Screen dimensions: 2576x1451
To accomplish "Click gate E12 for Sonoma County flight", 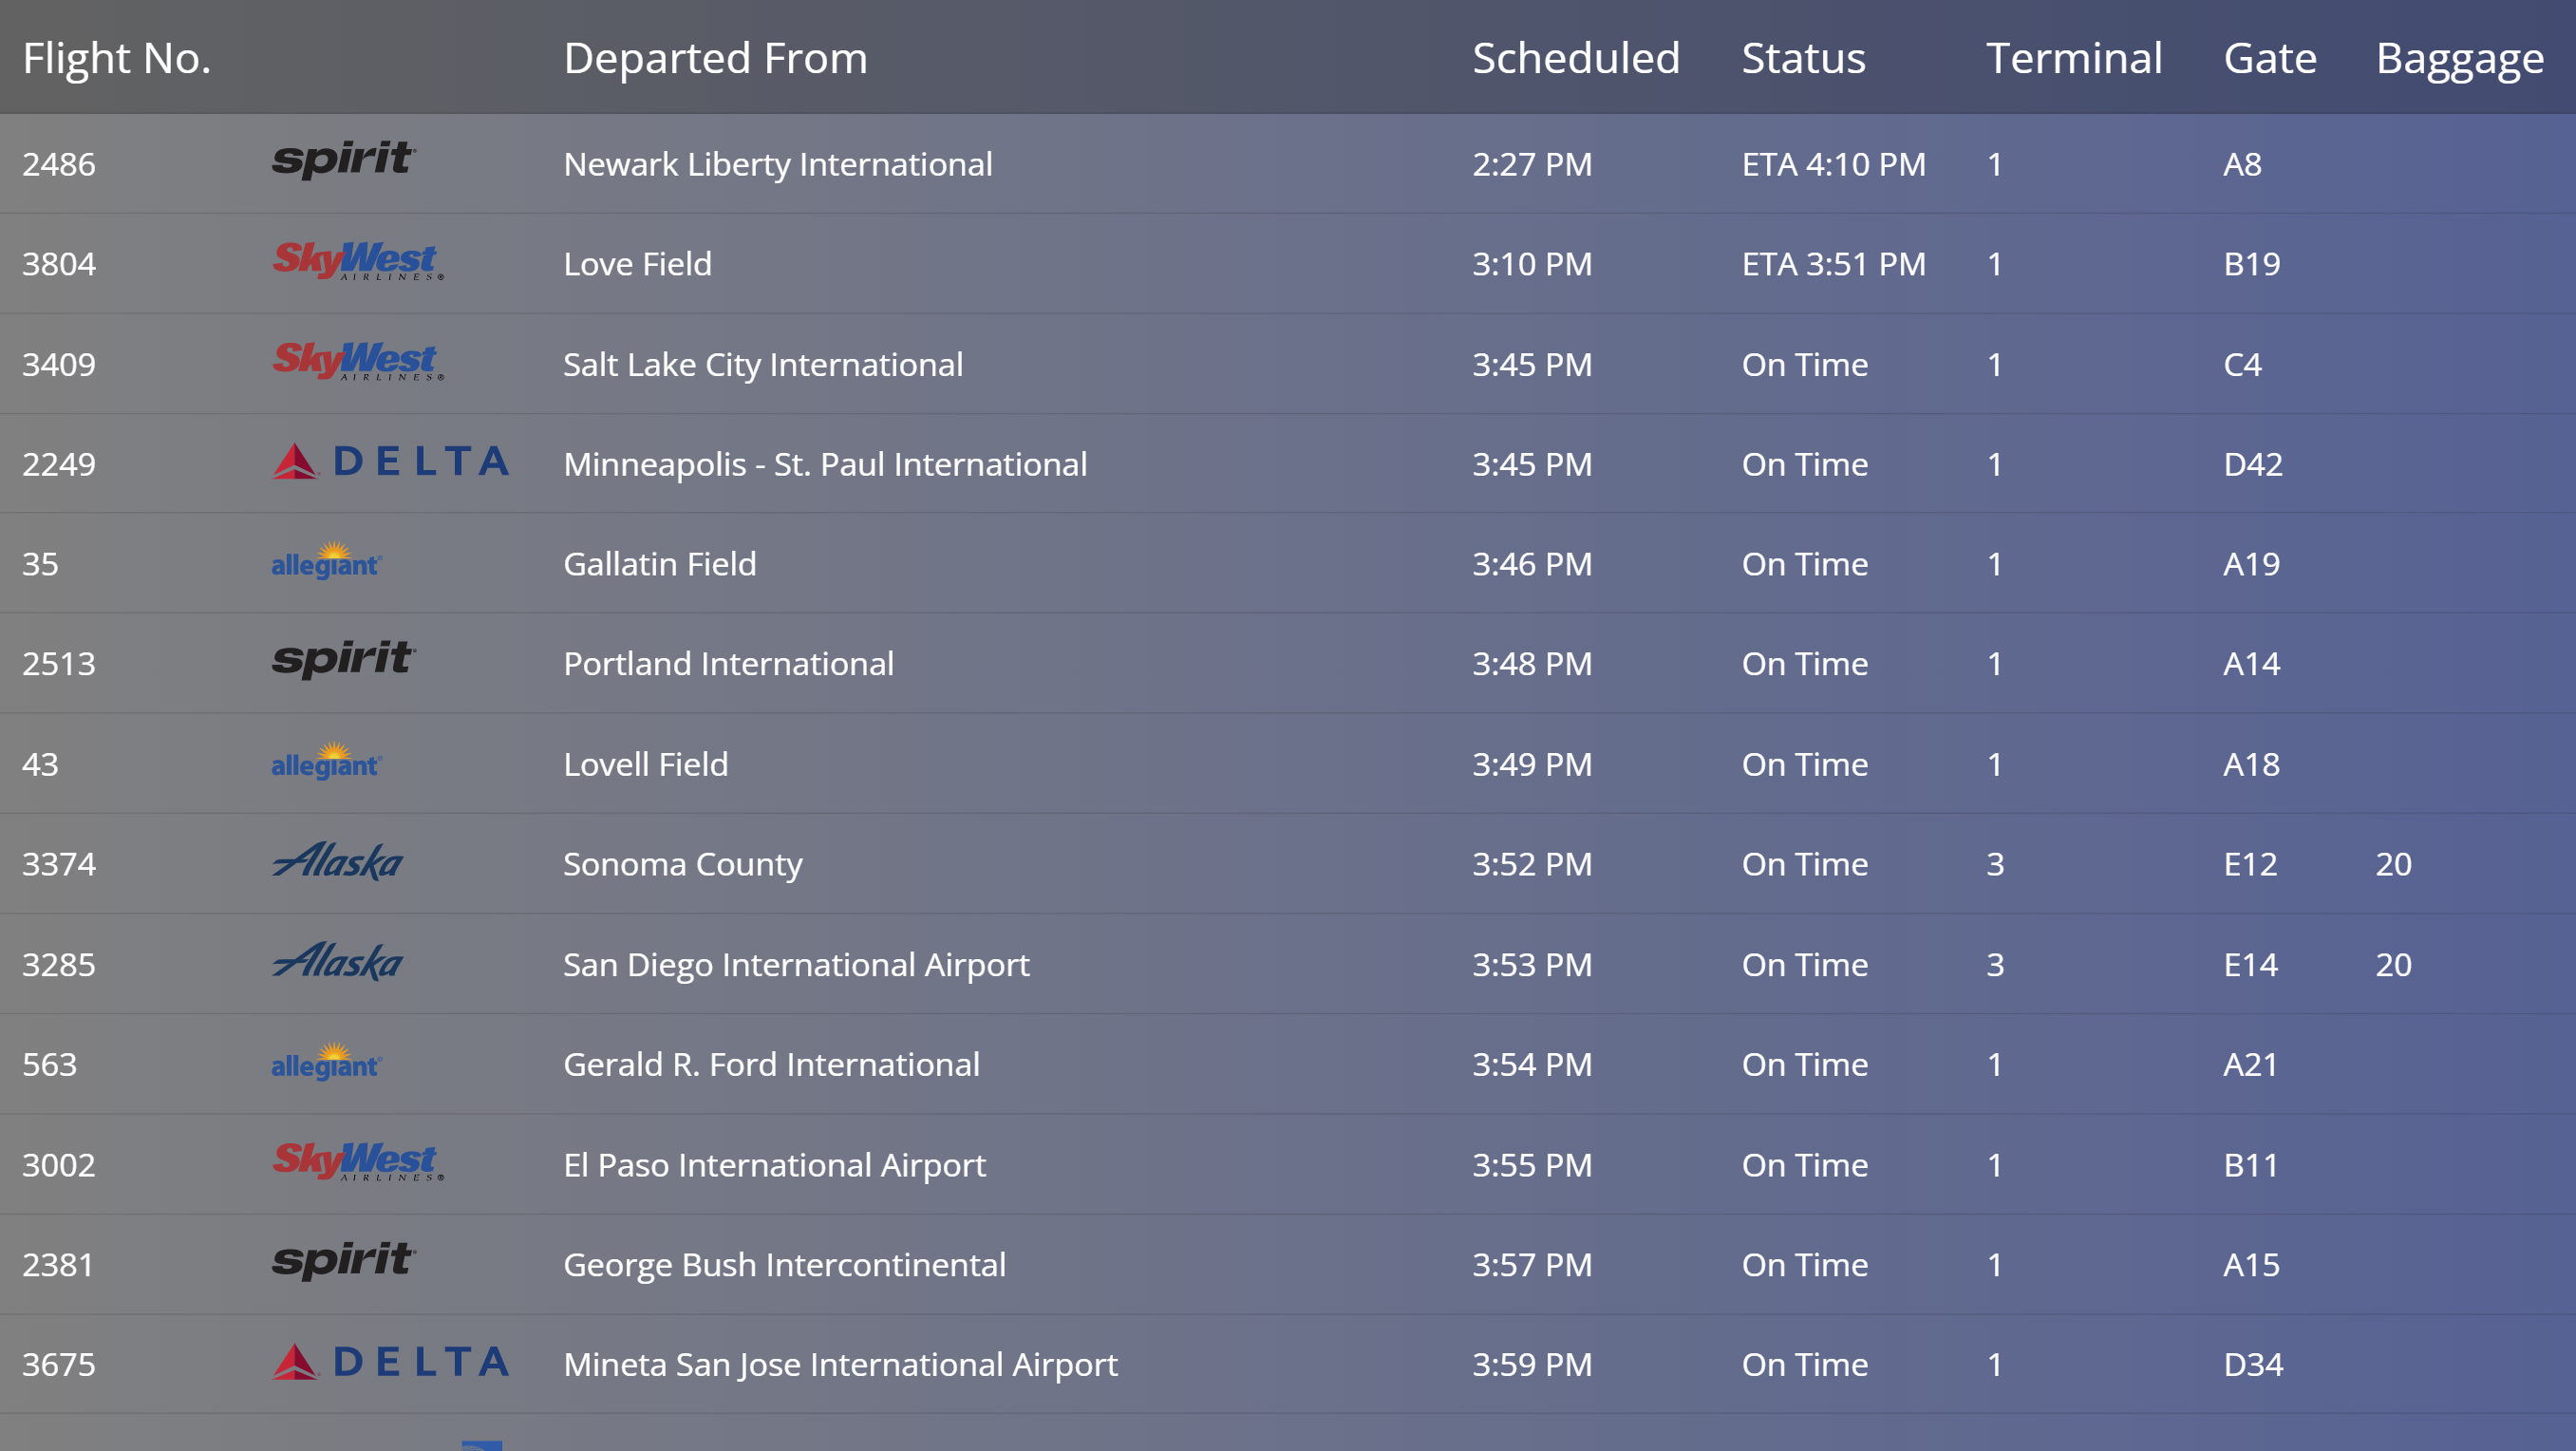I will coord(2250,864).
